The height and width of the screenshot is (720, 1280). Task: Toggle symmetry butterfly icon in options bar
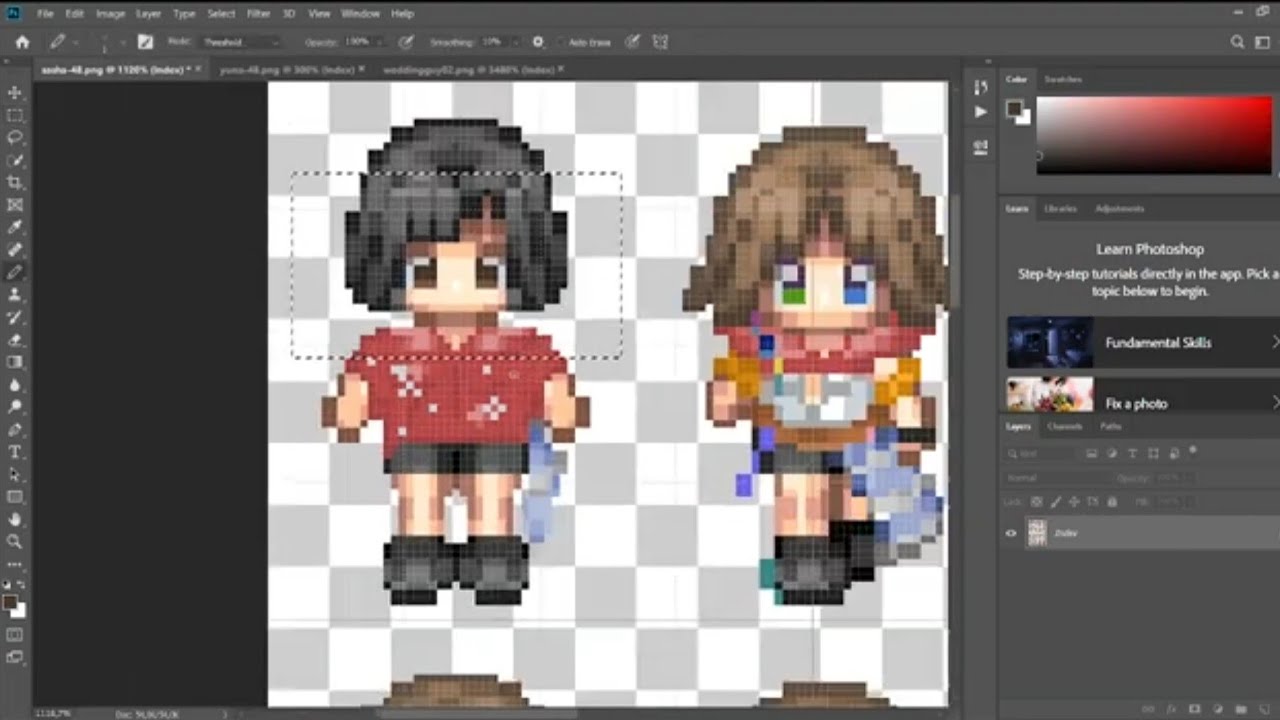point(660,42)
